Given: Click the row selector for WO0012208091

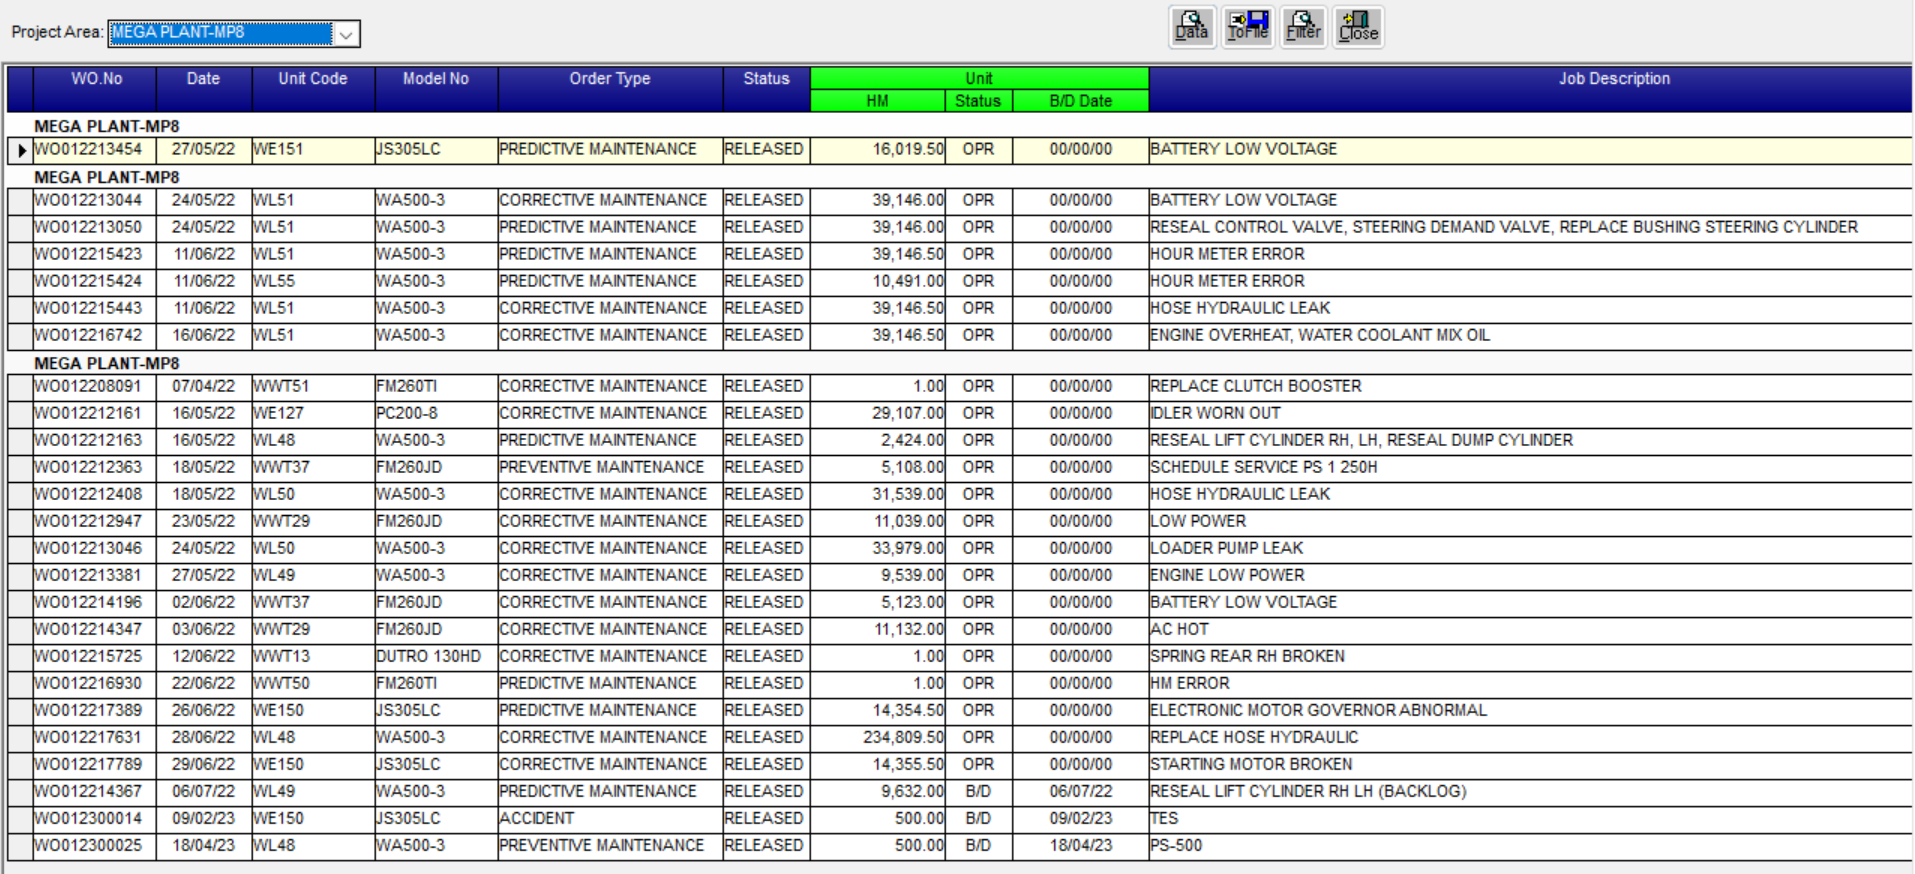Looking at the screenshot, I should click(x=20, y=386).
